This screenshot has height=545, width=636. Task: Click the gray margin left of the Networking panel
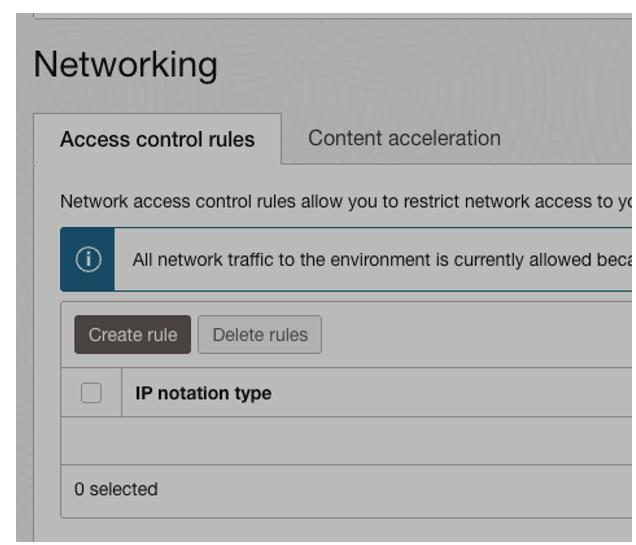point(8,300)
